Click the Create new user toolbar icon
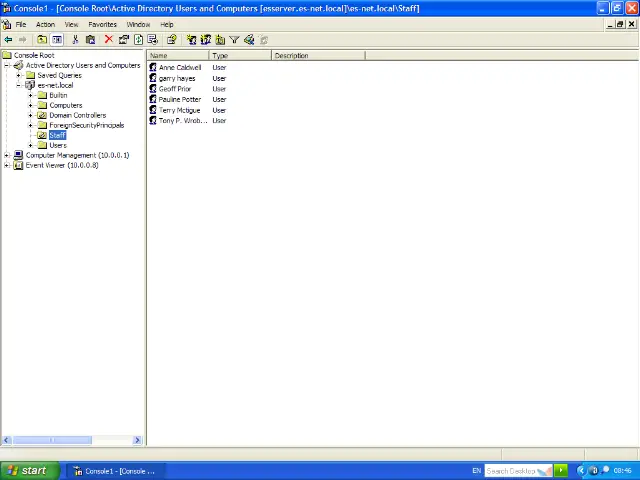The height and width of the screenshot is (480, 640). point(191,40)
